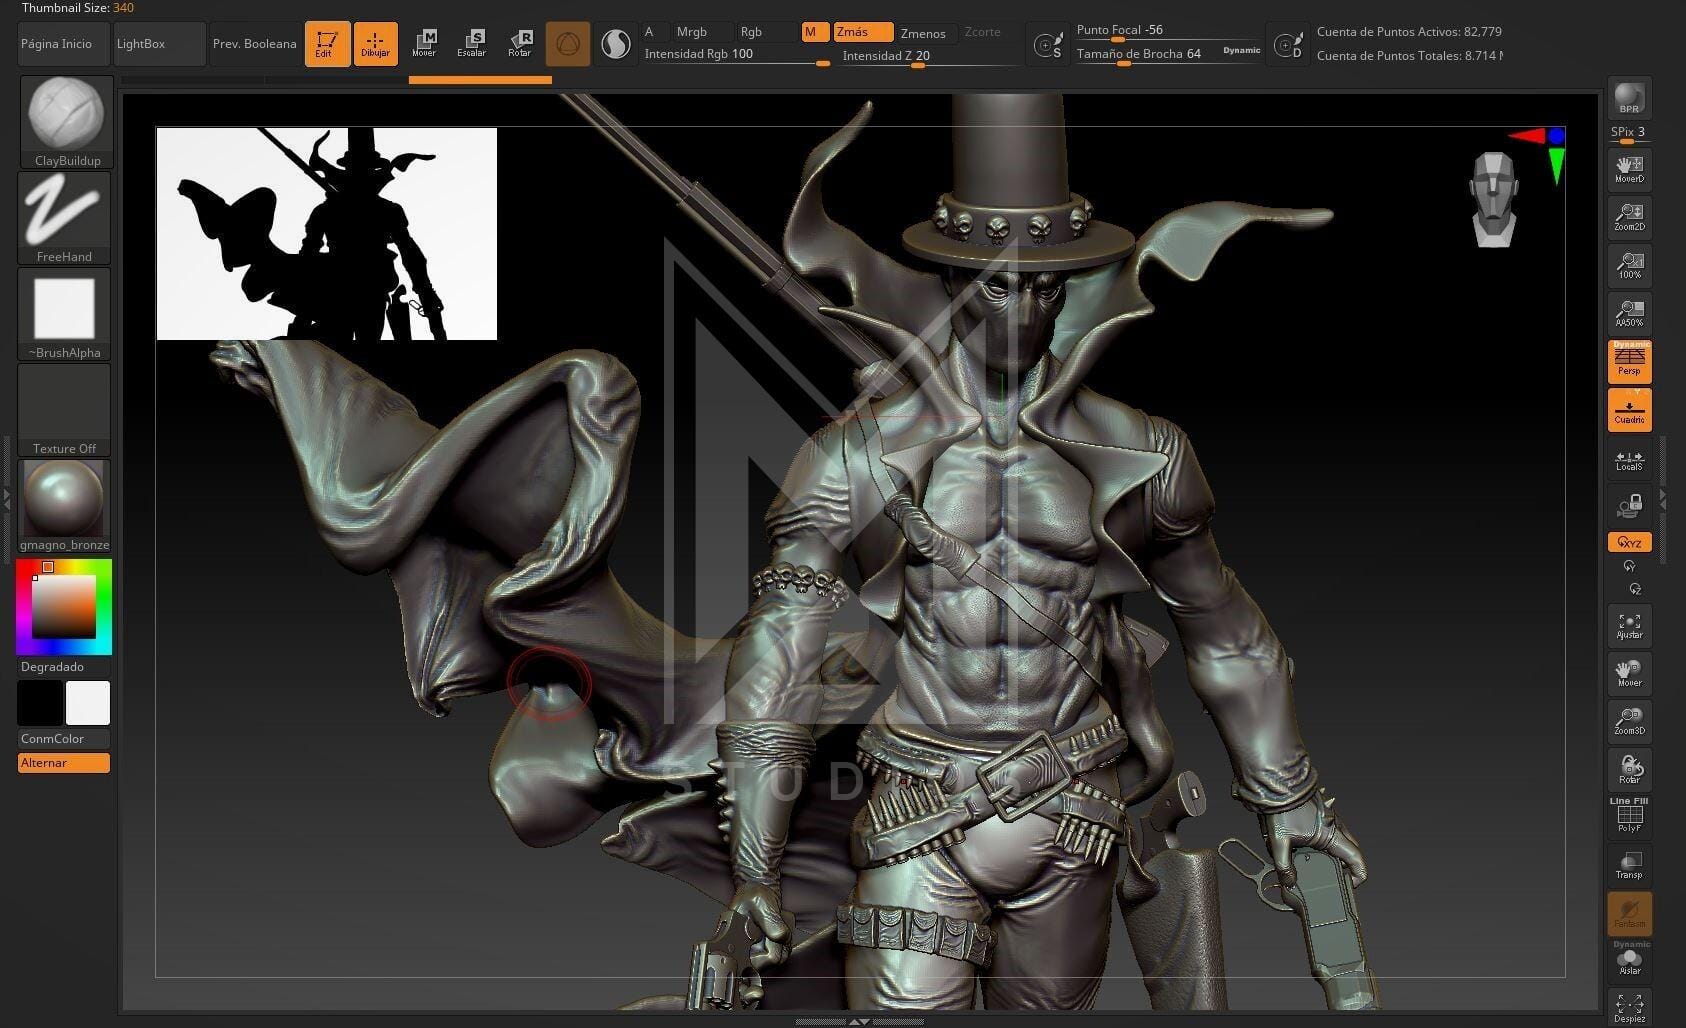The height and width of the screenshot is (1028, 1686).
Task: Click the Rotar rotate tool in top toolbar
Action: tap(520, 43)
